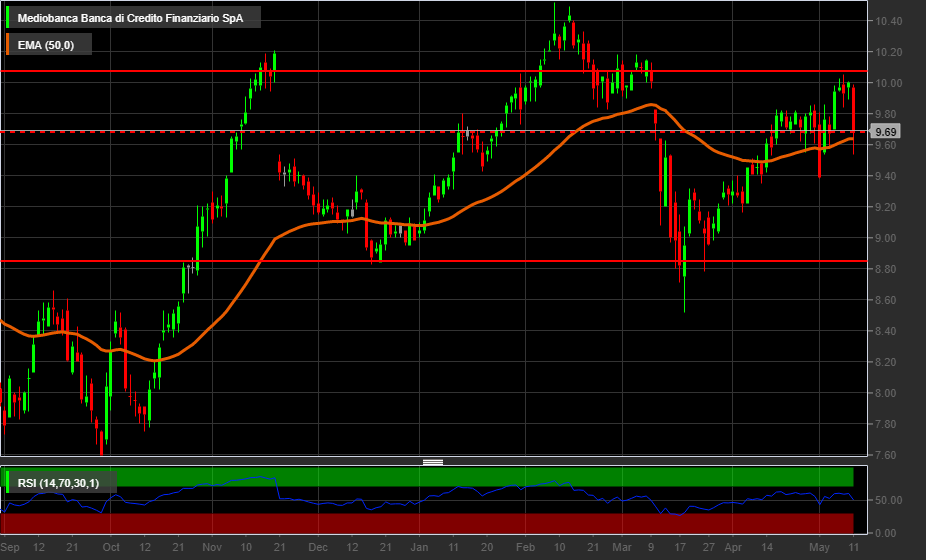Viewport: 926px width, 560px height.
Task: Click the Oct date axis label
Action: coord(111,548)
